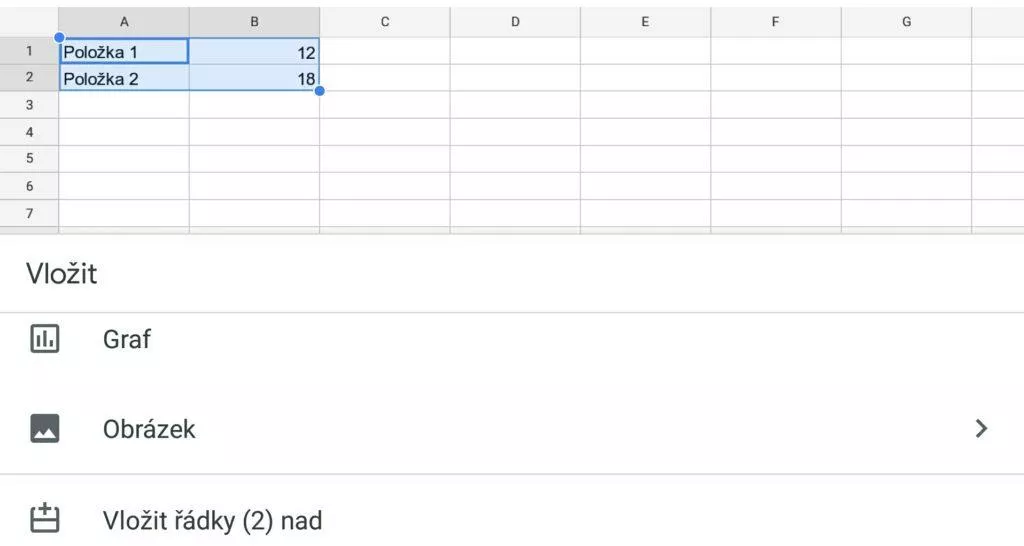Image resolution: width=1024 pixels, height=546 pixels.
Task: Select the Obrázek menu entry
Action: (512, 428)
